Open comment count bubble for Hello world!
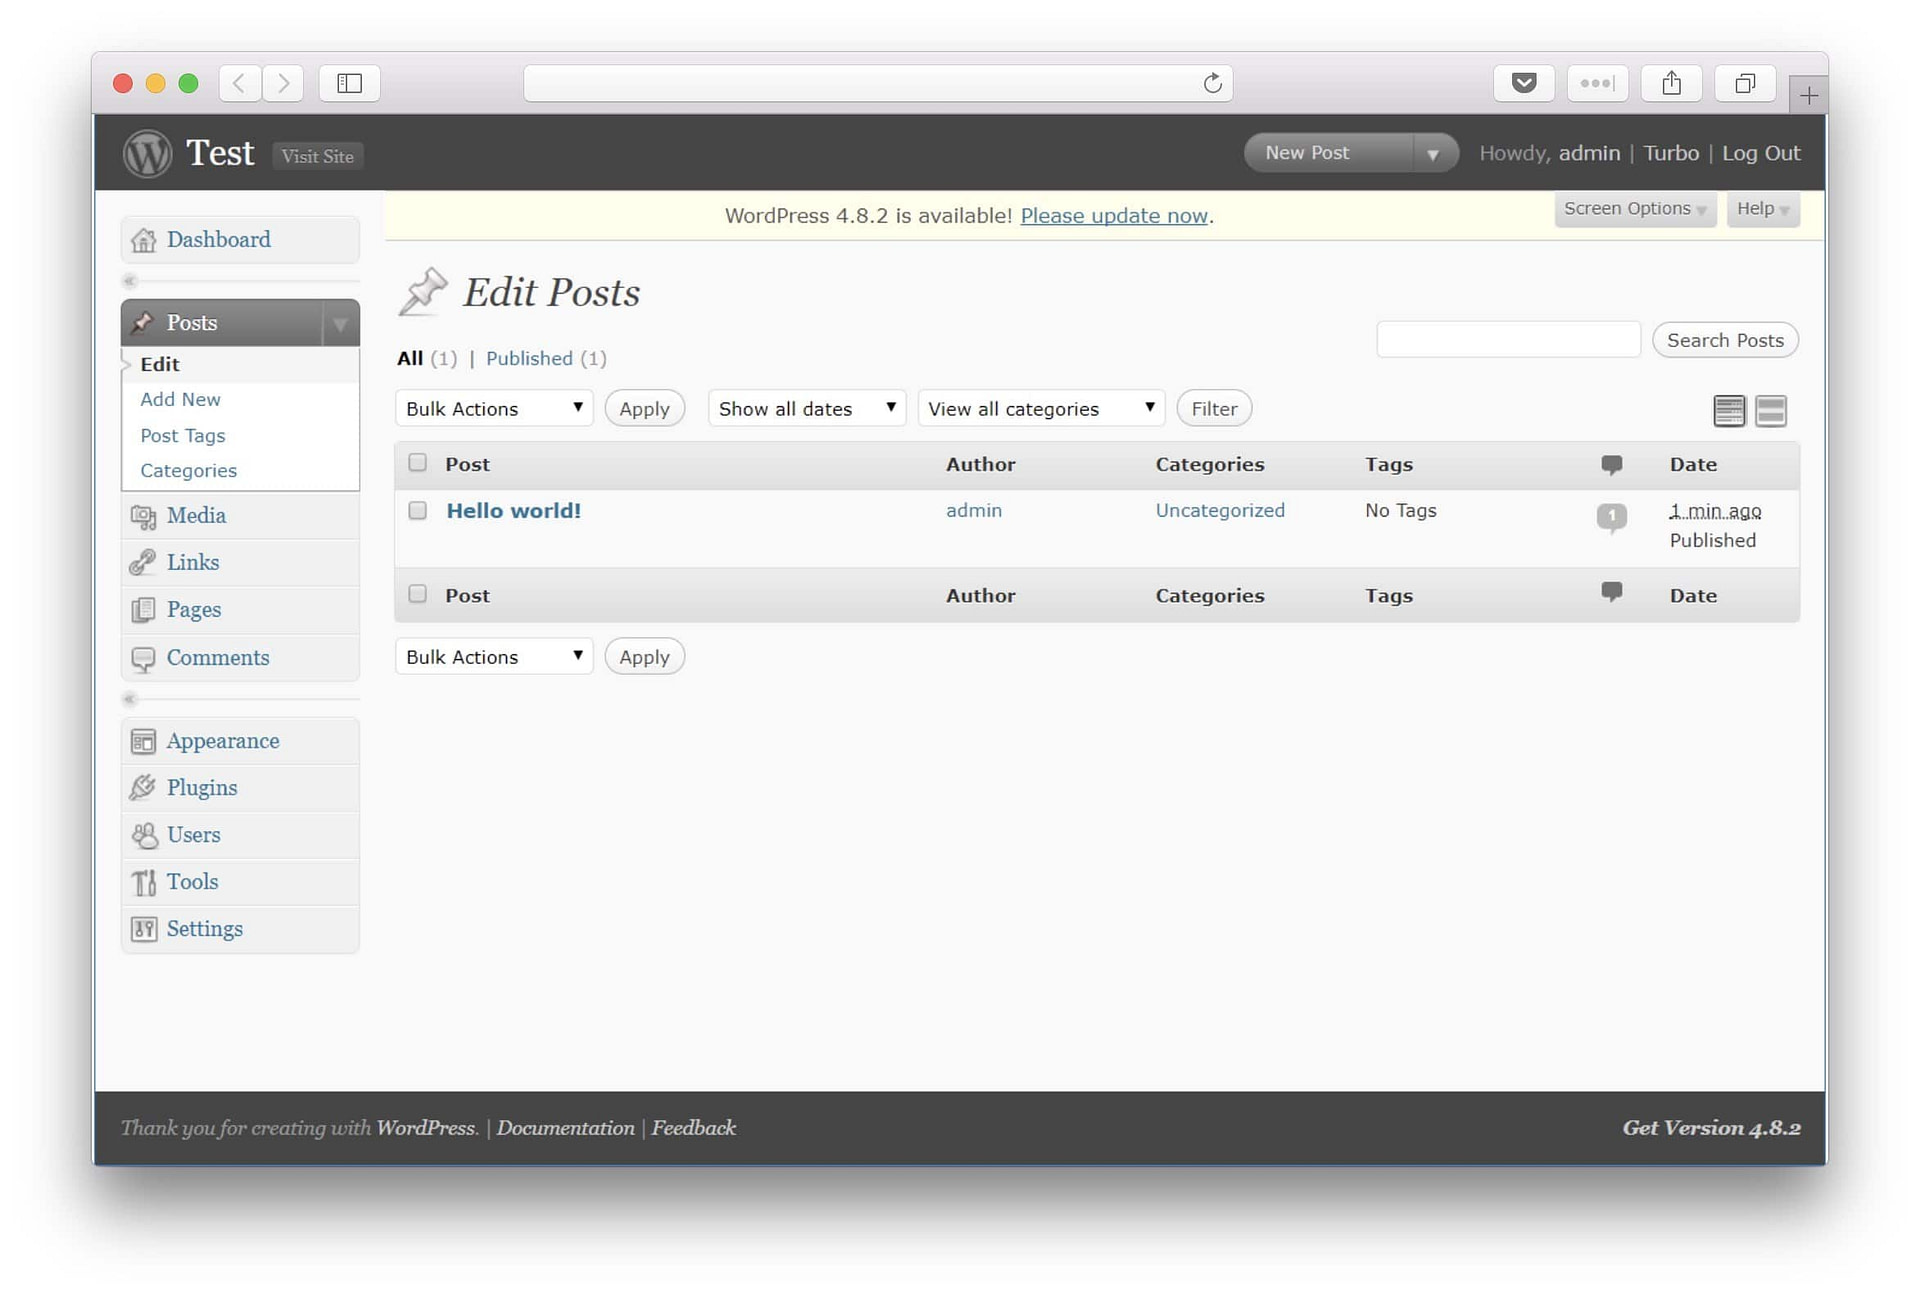Image resolution: width=1920 pixels, height=1297 pixels. [1611, 516]
